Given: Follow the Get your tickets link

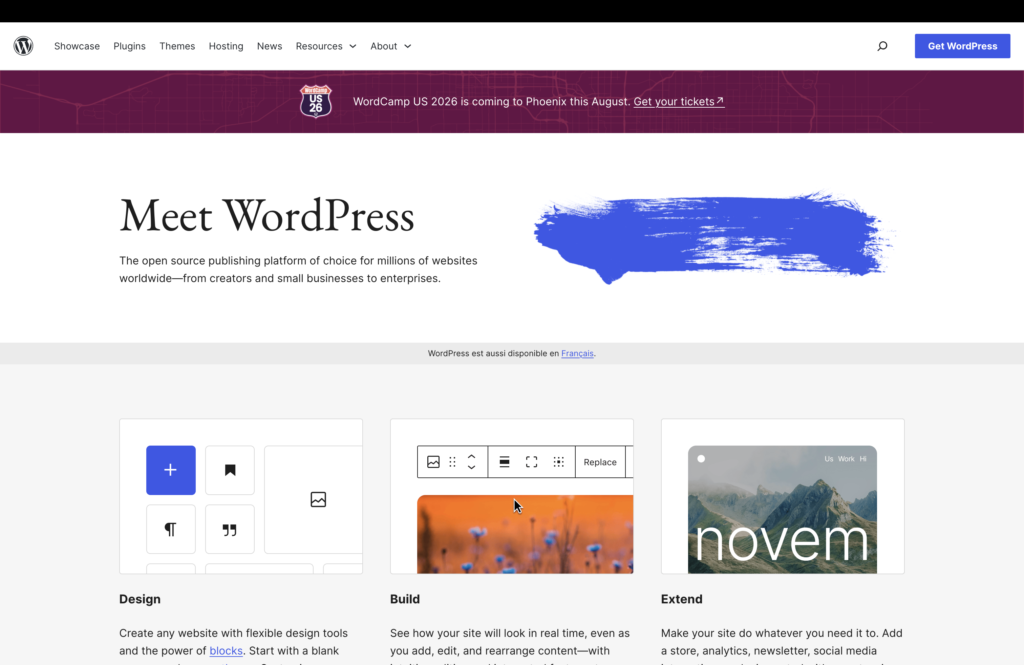Looking at the screenshot, I should pos(679,101).
